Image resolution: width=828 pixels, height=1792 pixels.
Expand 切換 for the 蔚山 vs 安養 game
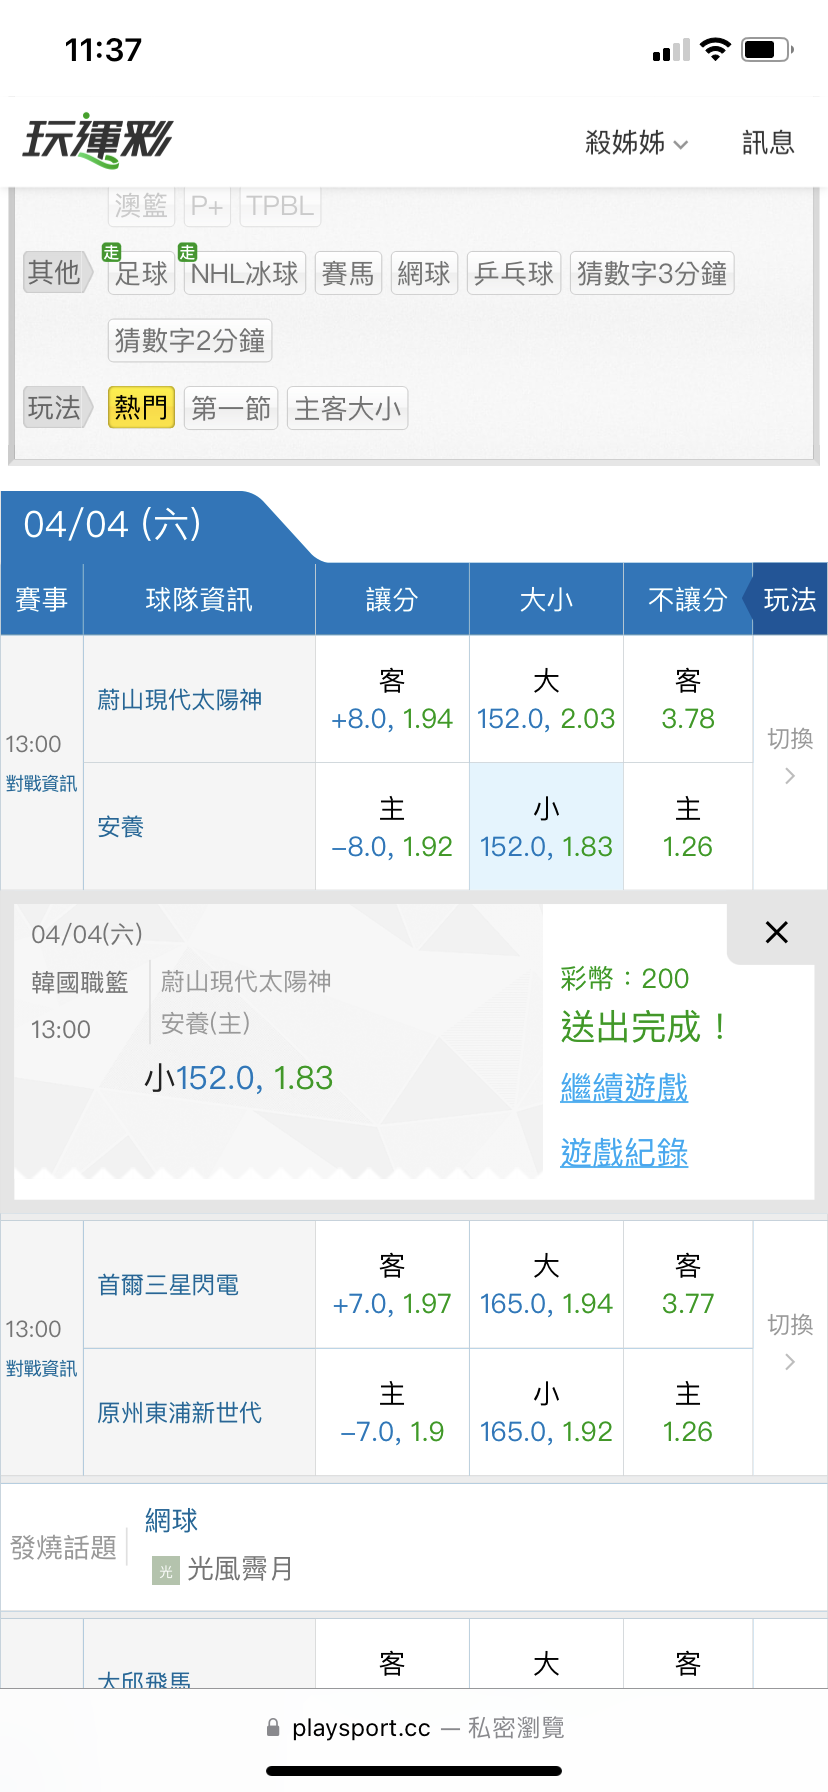[x=789, y=756]
